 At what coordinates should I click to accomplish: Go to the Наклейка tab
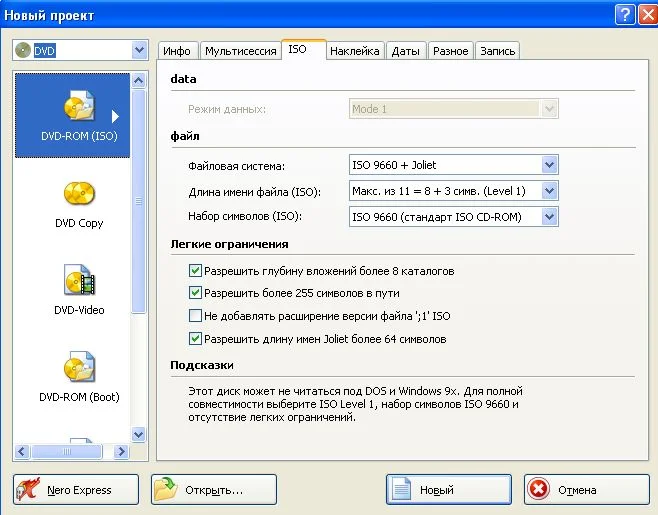(355, 51)
